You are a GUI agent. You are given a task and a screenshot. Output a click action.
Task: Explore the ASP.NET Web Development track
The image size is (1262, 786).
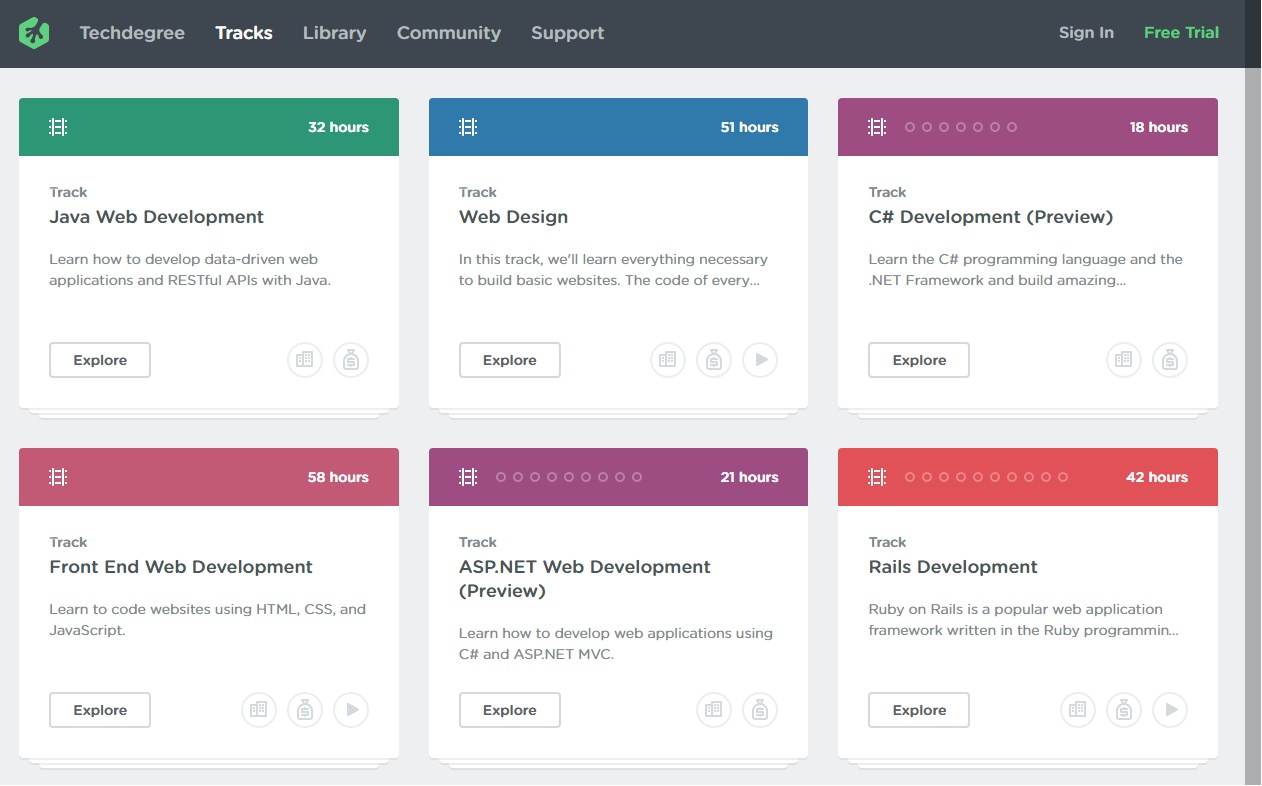tap(510, 710)
